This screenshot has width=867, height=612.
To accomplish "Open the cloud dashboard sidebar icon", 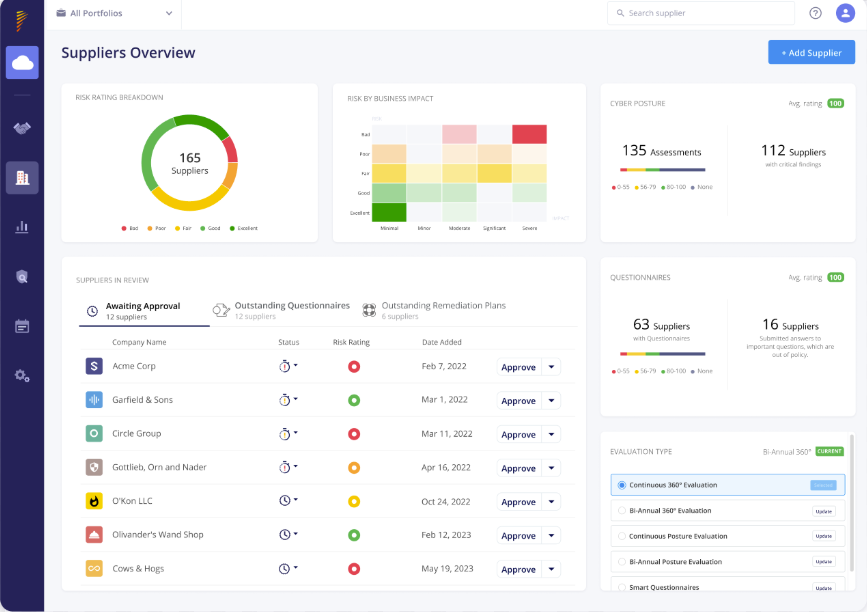I will click(22, 62).
